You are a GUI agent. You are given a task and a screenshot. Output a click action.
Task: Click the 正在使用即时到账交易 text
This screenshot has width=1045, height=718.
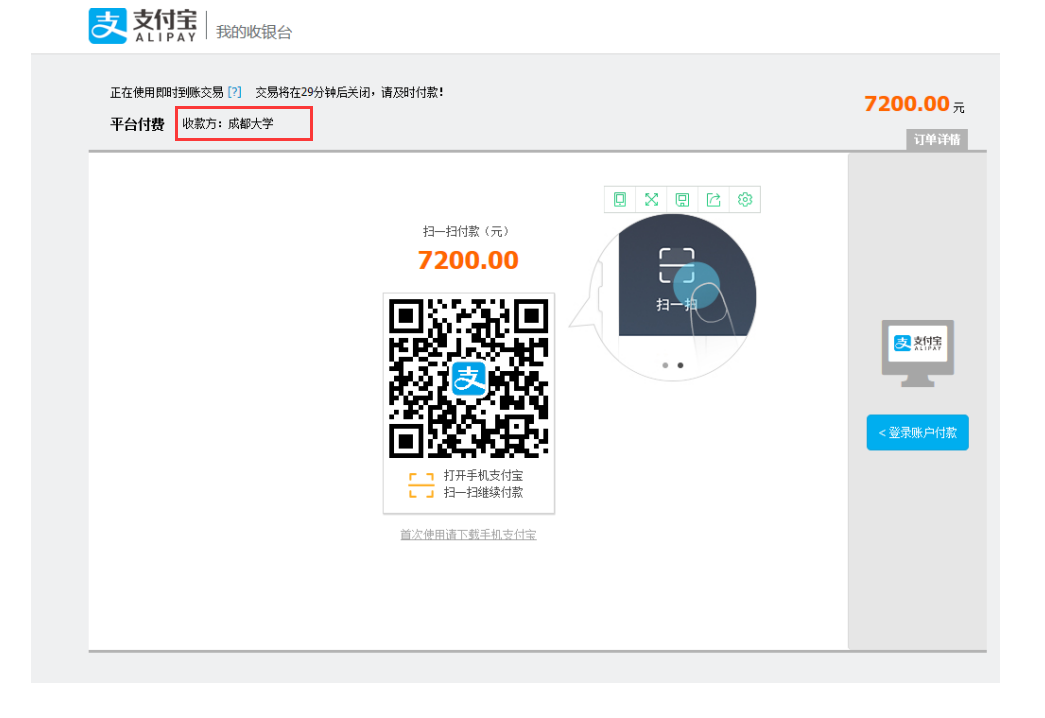click(167, 93)
